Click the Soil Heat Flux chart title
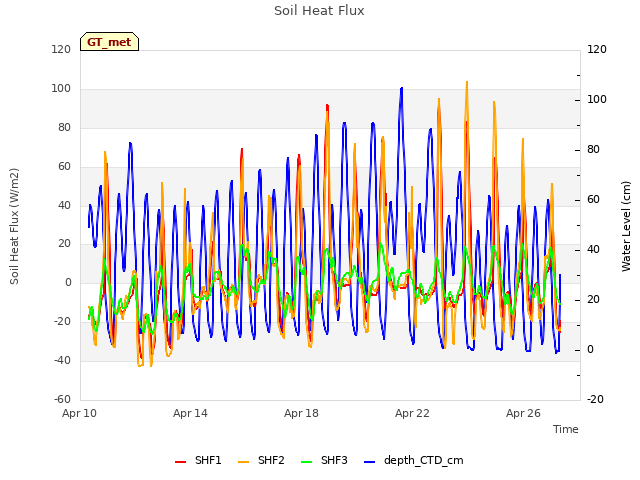The height and width of the screenshot is (480, 640). click(x=319, y=11)
